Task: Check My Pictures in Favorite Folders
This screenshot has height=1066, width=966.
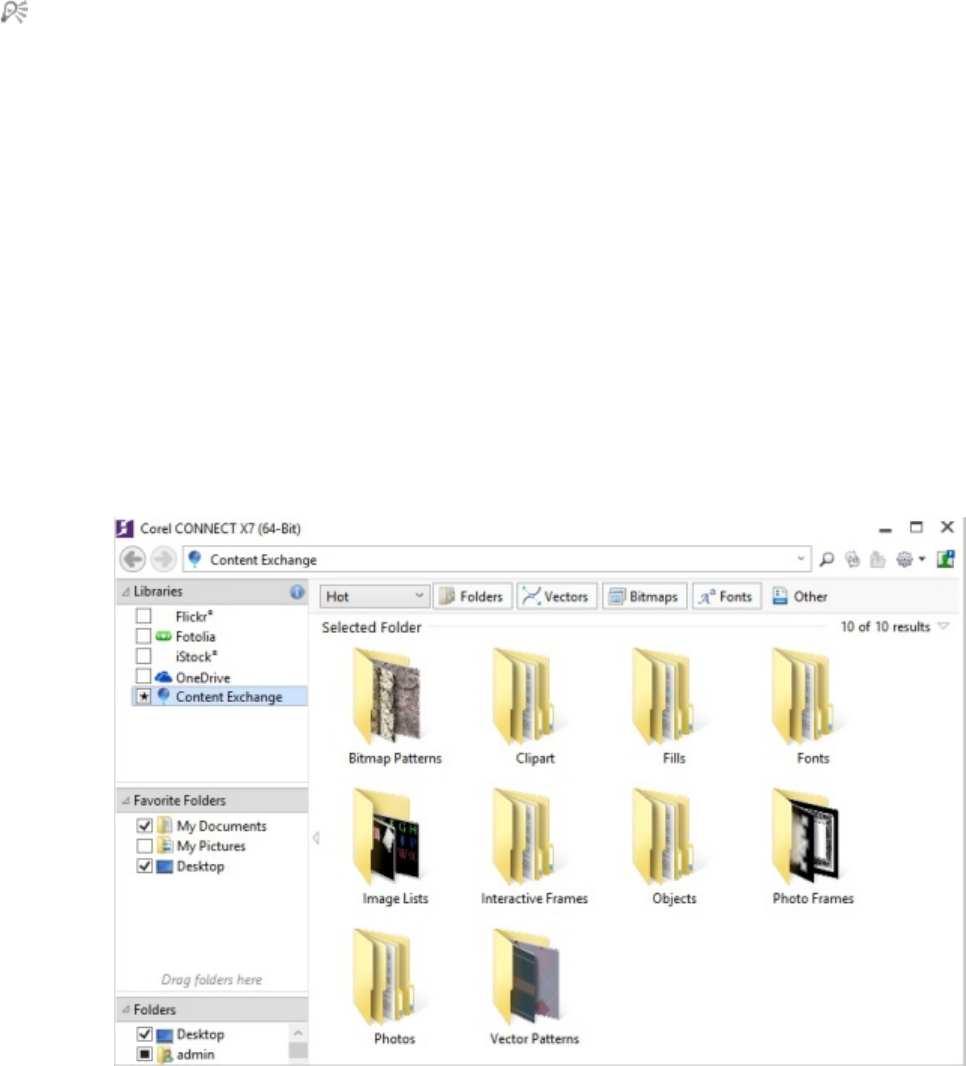Action: click(x=144, y=846)
